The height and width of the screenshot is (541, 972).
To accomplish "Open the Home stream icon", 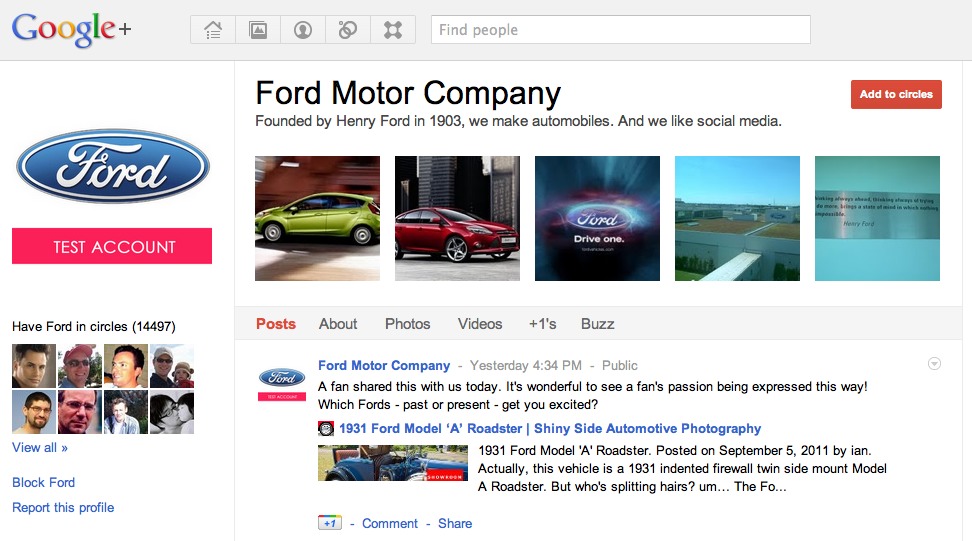I will click(213, 30).
